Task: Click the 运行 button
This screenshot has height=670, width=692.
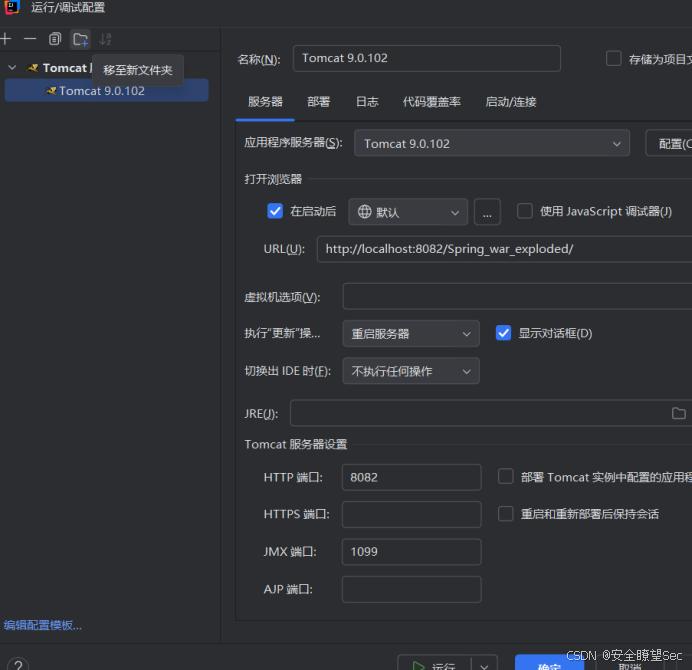Action: [435, 665]
